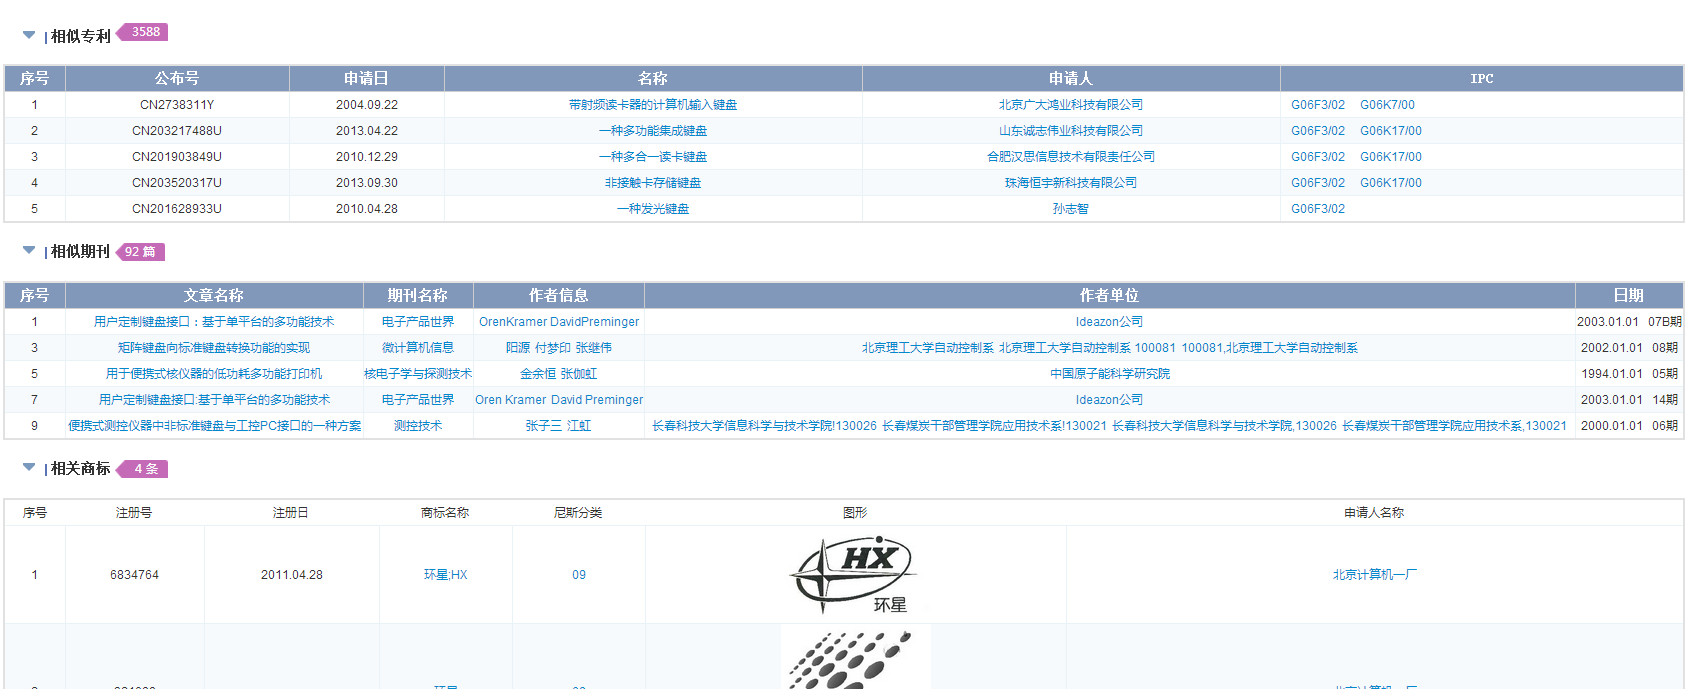The width and height of the screenshot is (1695, 689).
Task: Collapse the 相似期刊 section arrow
Action: [29, 250]
